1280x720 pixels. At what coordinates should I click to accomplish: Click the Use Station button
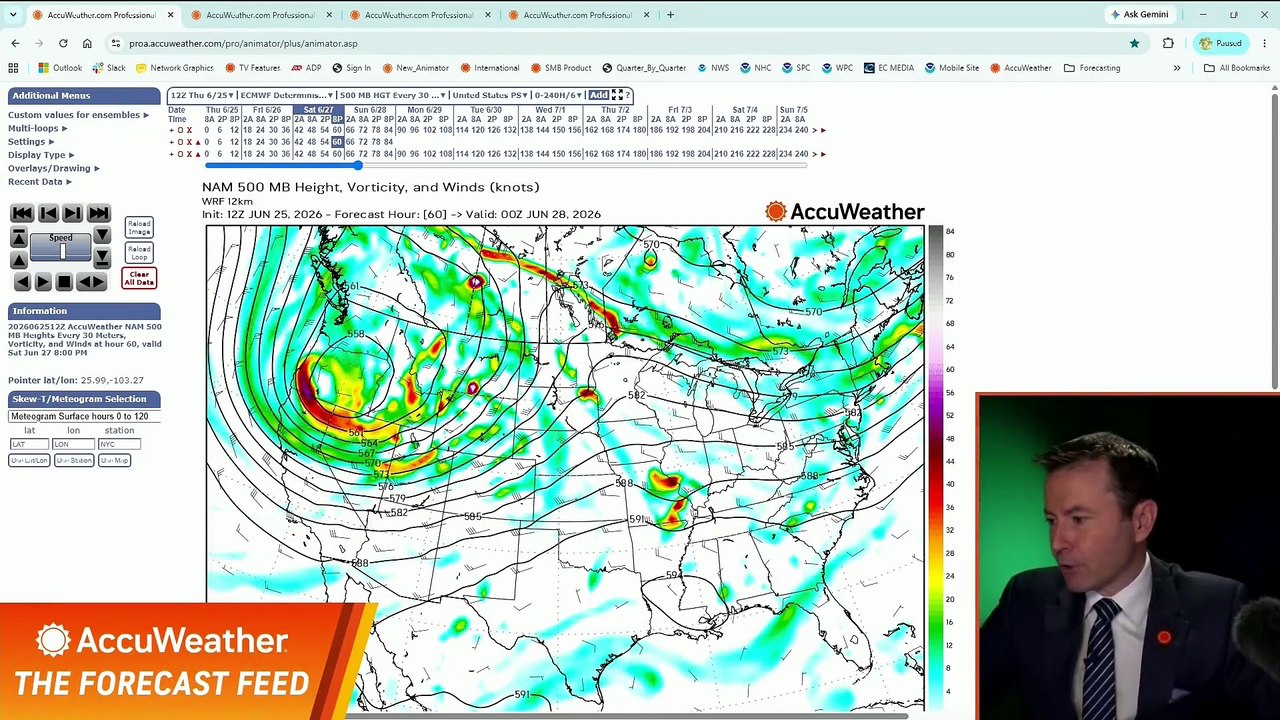point(74,460)
